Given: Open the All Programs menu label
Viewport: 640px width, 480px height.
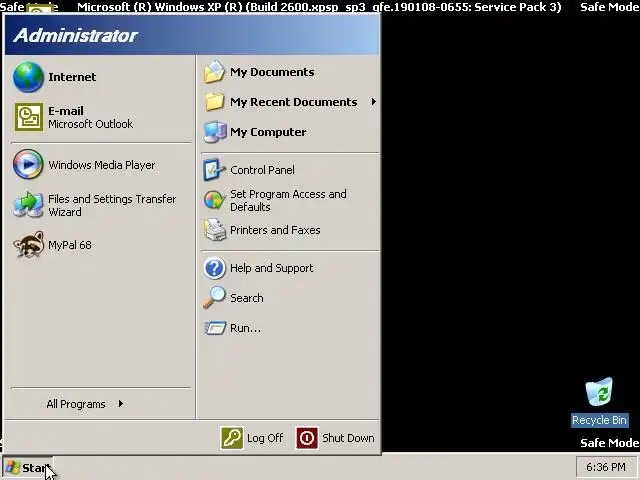Looking at the screenshot, I should [76, 404].
